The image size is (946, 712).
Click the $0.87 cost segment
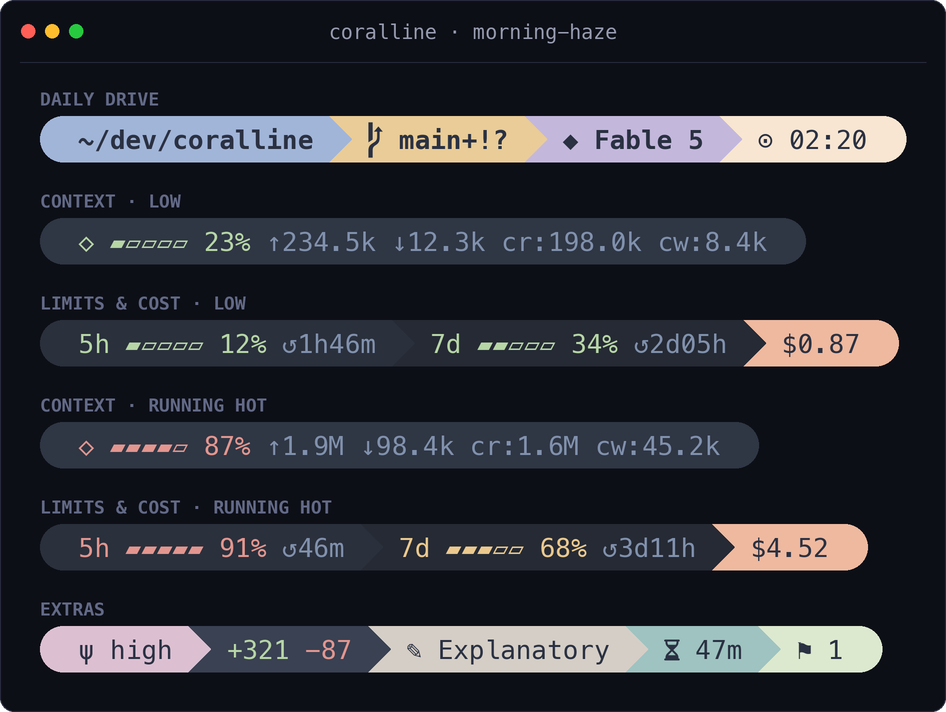[821, 343]
